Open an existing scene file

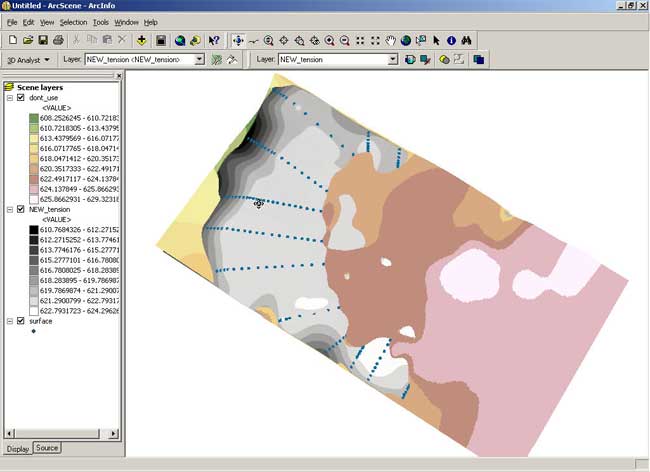click(28, 40)
